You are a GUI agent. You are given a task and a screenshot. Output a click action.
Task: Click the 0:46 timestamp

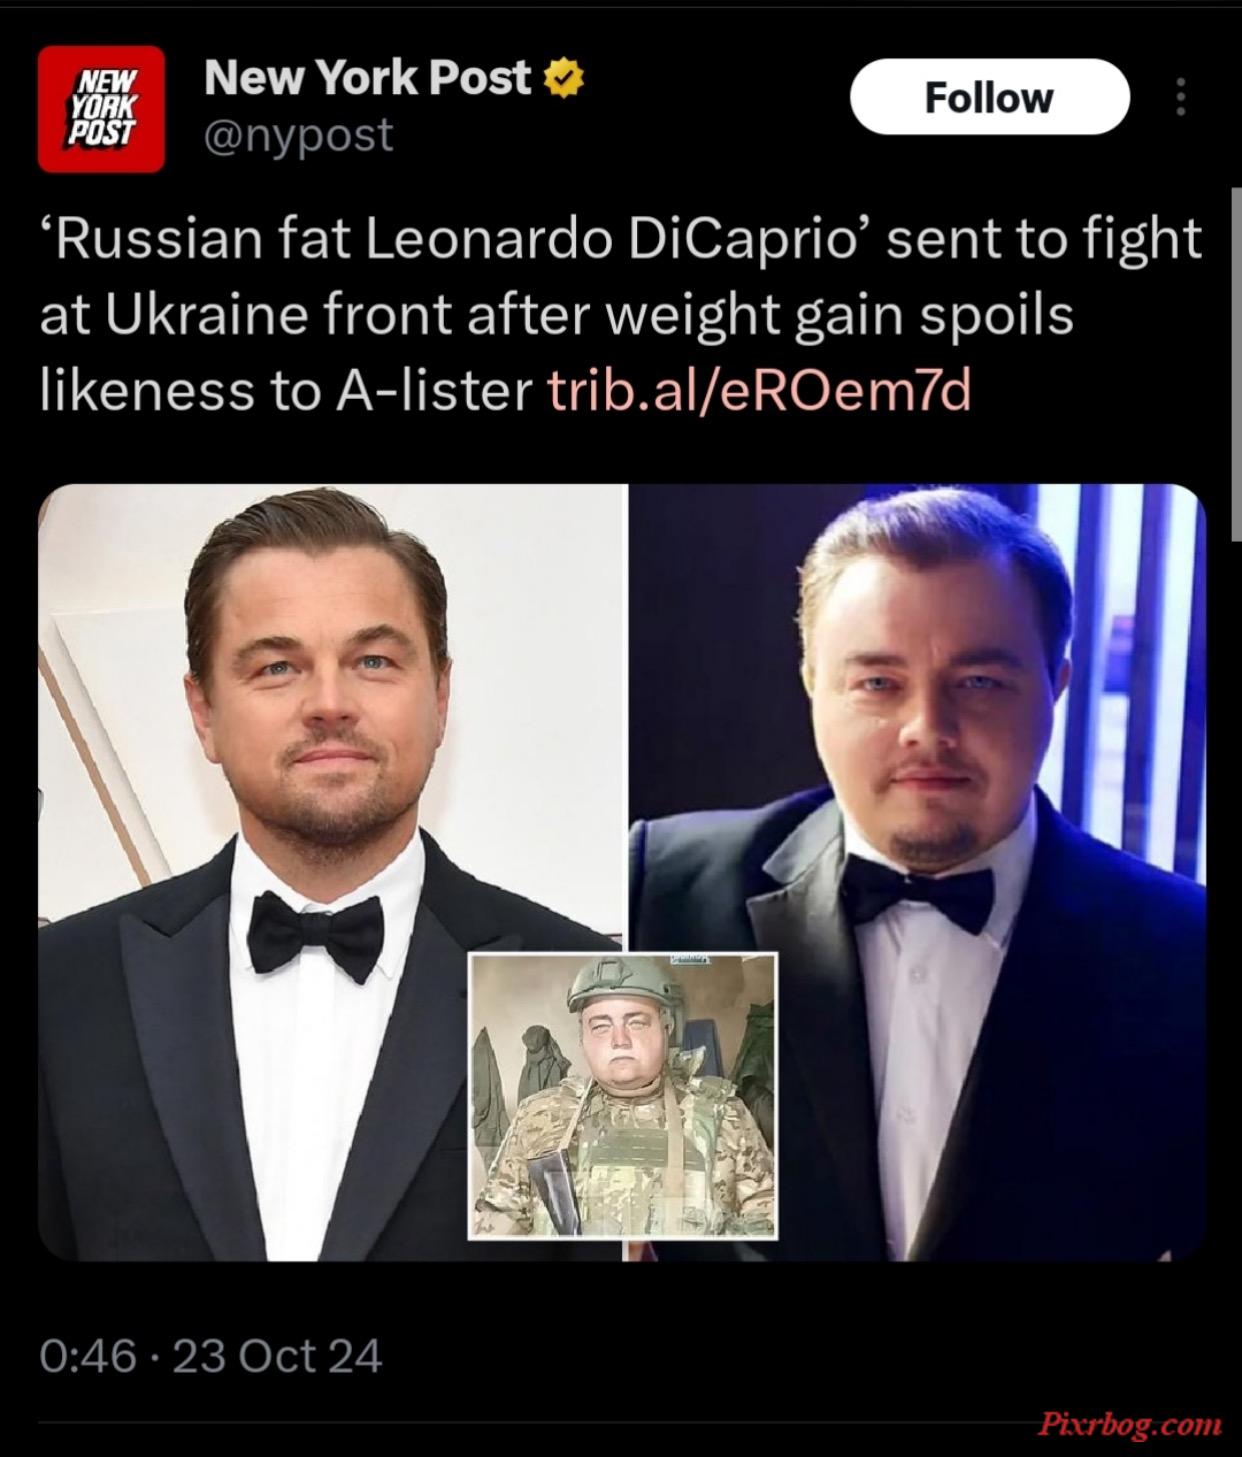coord(88,1356)
